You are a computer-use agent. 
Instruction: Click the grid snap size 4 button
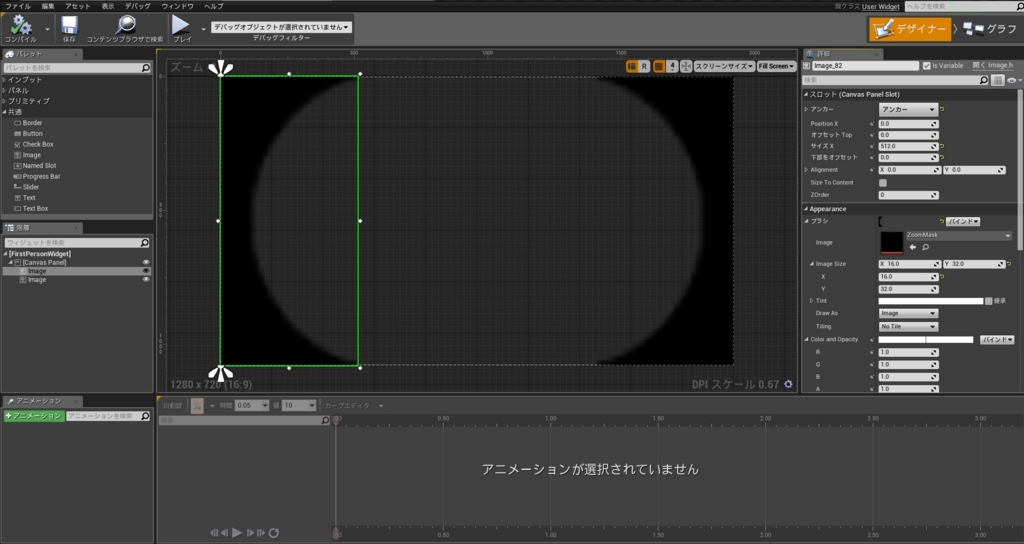[672, 66]
